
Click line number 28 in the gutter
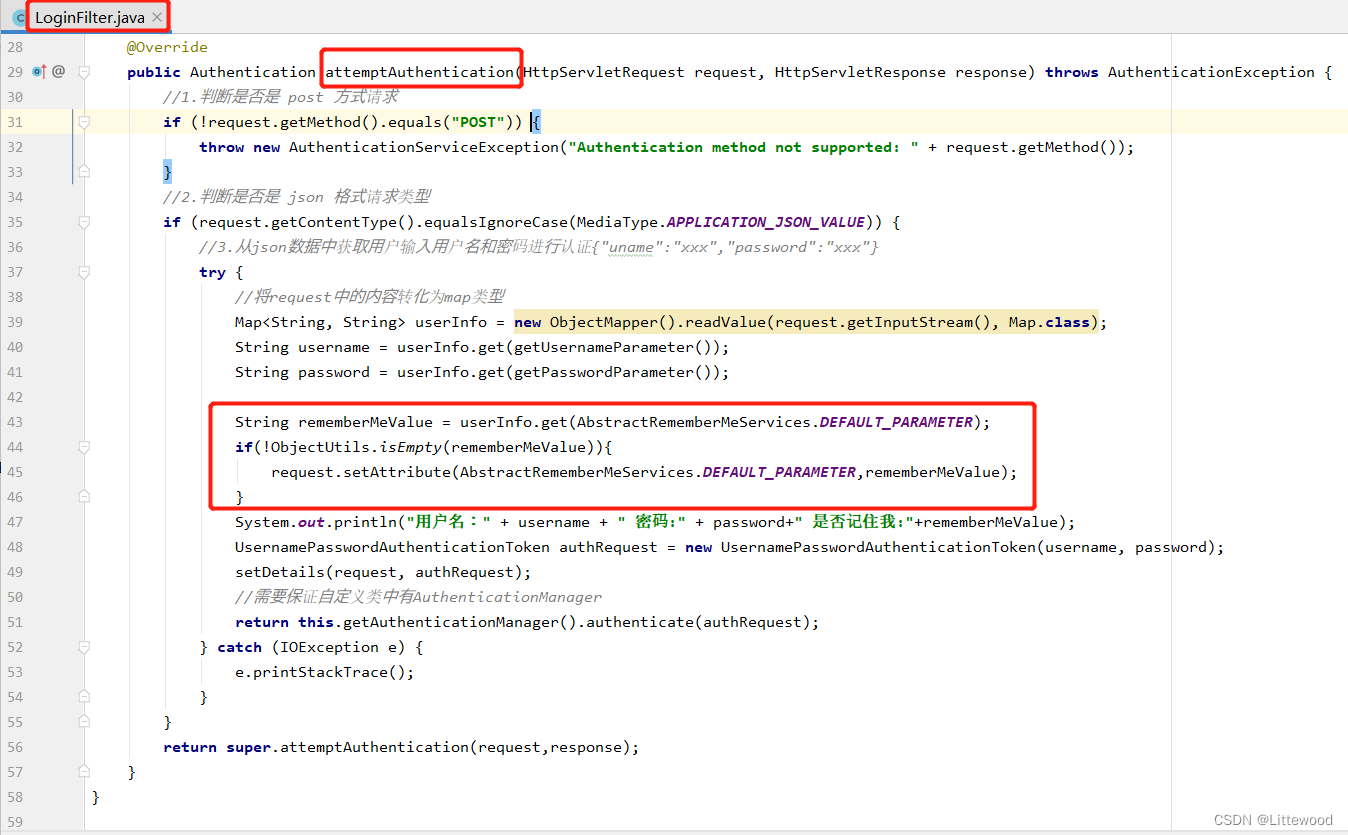pyautogui.click(x=14, y=47)
